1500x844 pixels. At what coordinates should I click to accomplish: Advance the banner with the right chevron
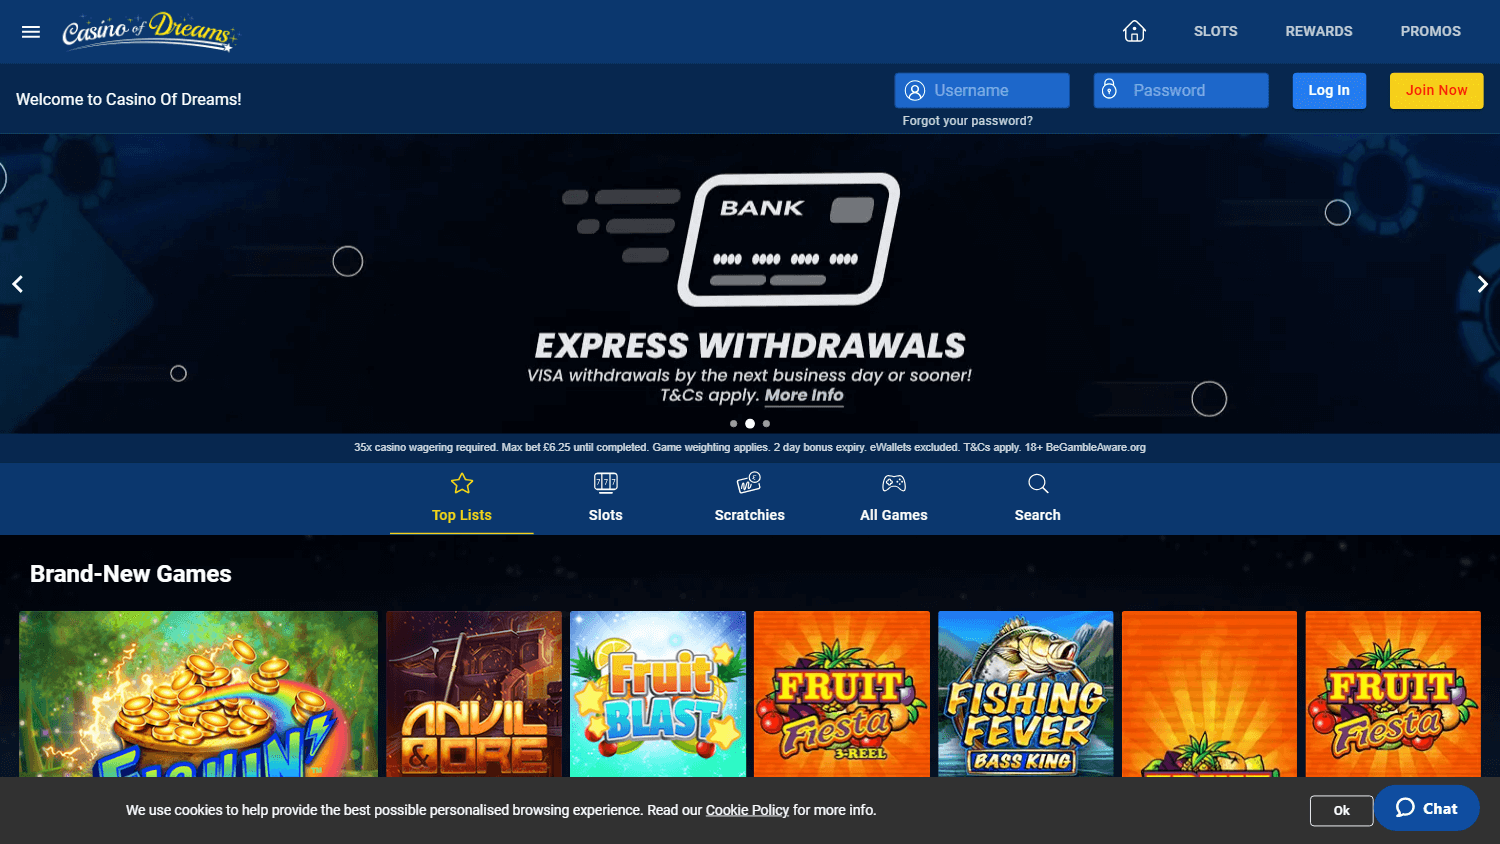point(1482,284)
